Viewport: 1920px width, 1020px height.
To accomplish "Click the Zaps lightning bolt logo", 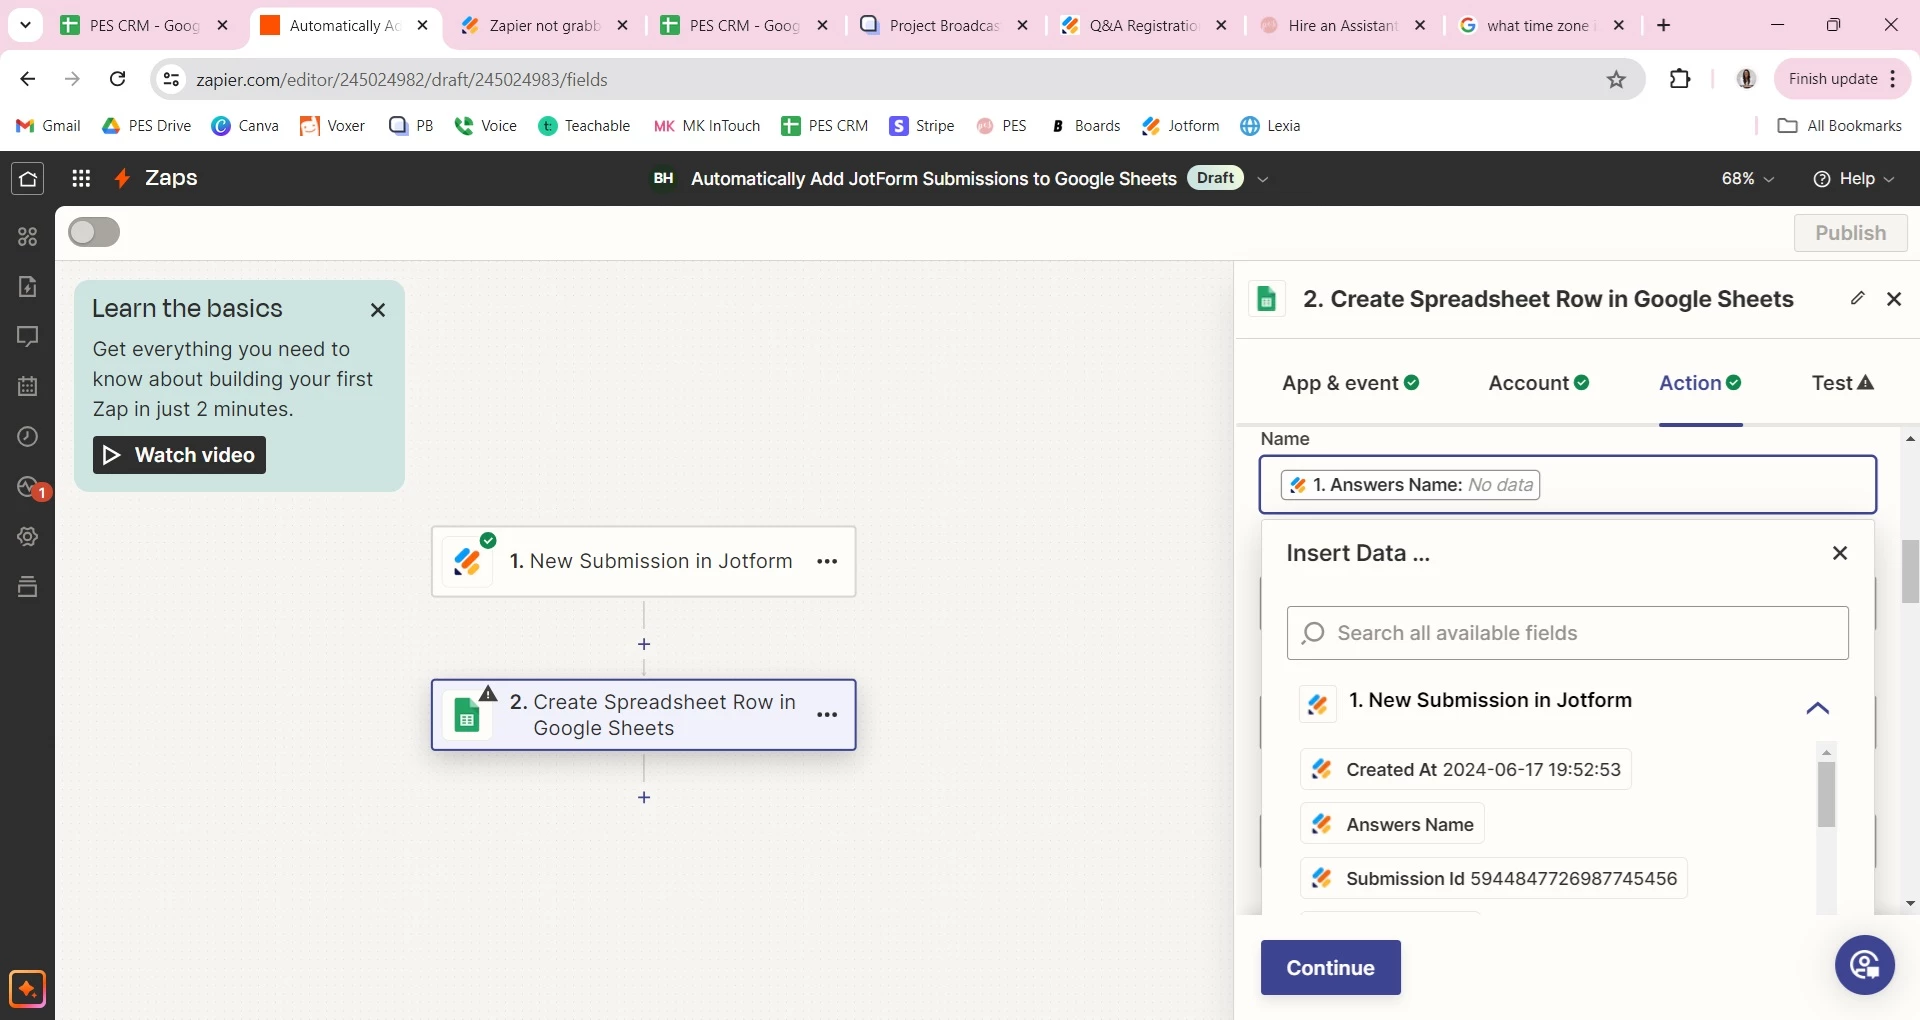I will pyautogui.click(x=122, y=179).
